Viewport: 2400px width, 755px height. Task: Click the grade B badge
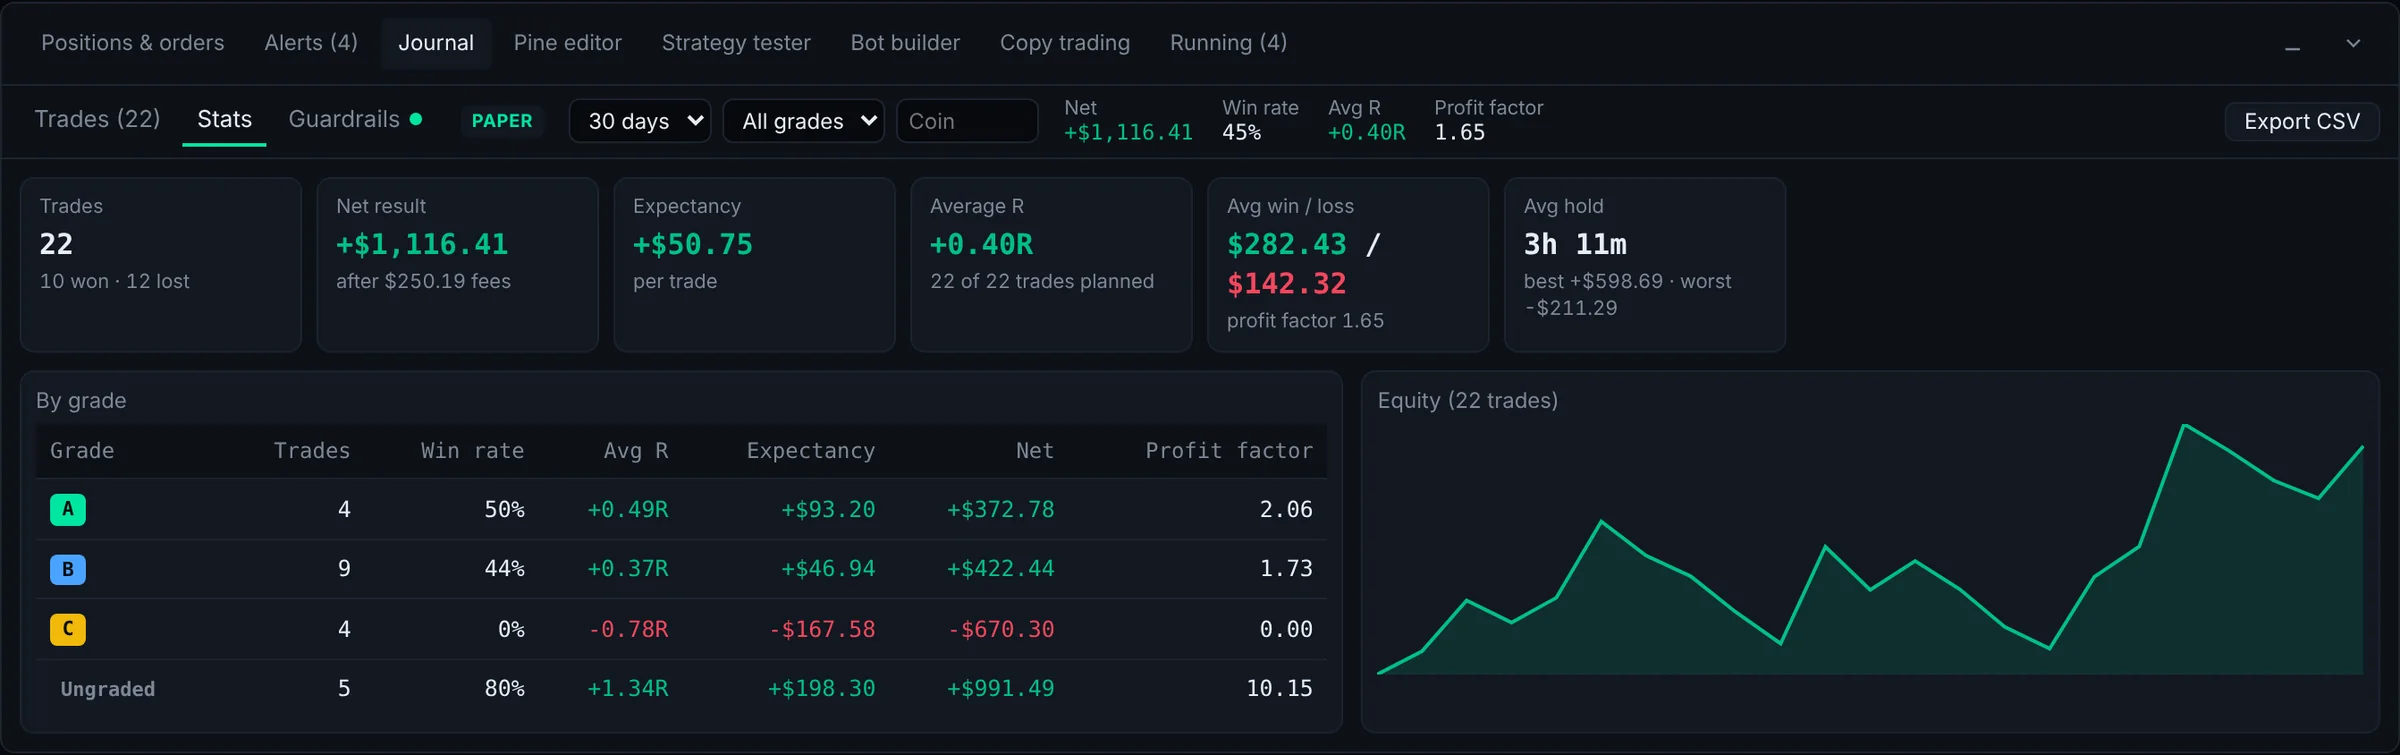click(68, 569)
